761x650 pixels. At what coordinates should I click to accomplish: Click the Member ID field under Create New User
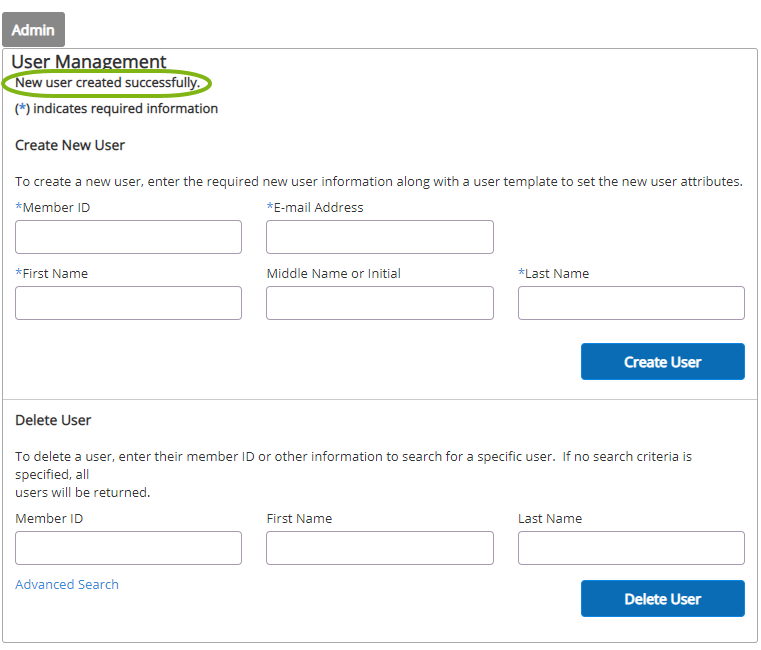coord(128,237)
